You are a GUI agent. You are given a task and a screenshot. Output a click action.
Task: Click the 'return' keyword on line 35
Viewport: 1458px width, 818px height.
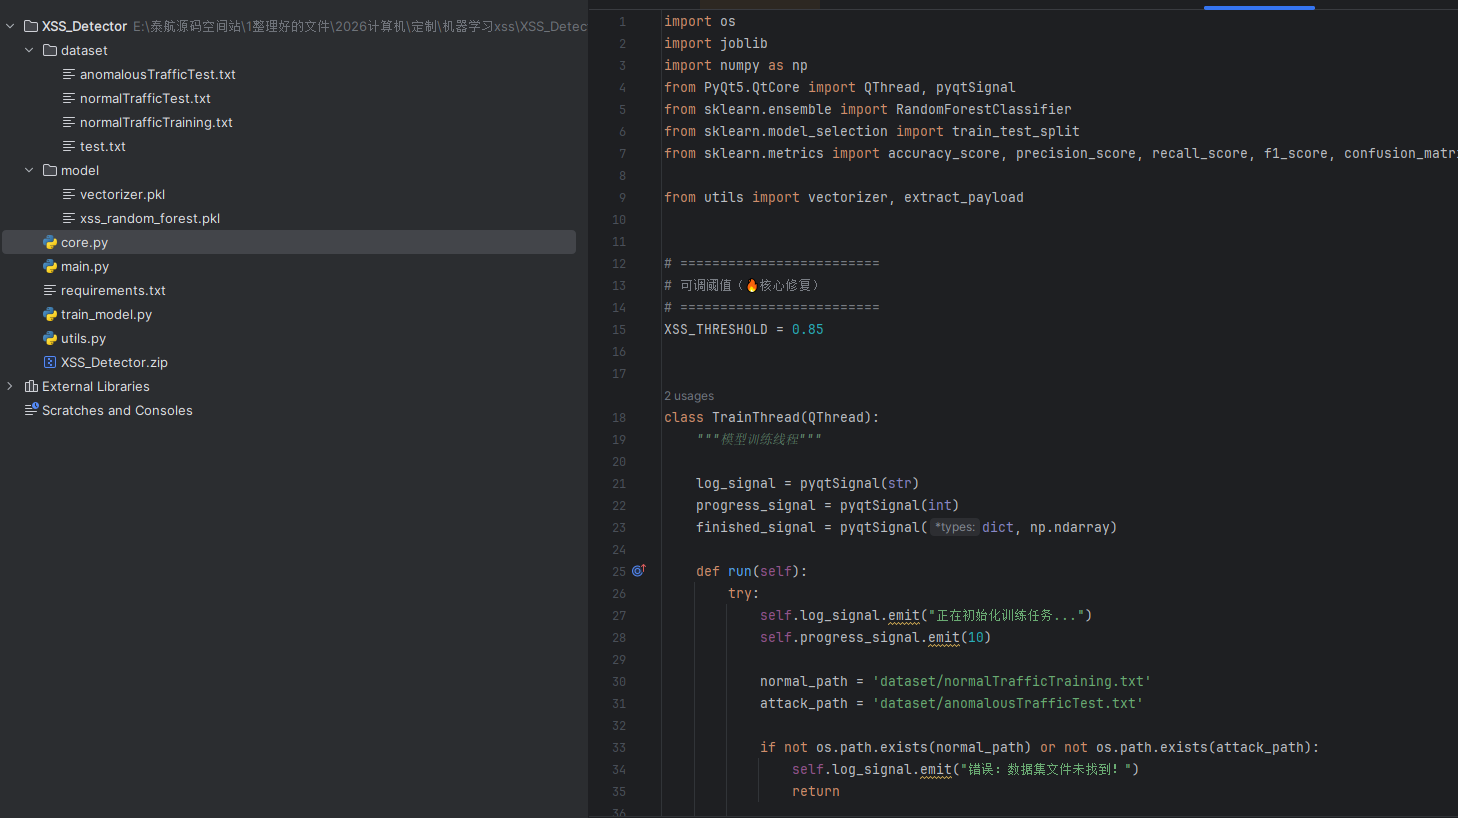tap(816, 791)
